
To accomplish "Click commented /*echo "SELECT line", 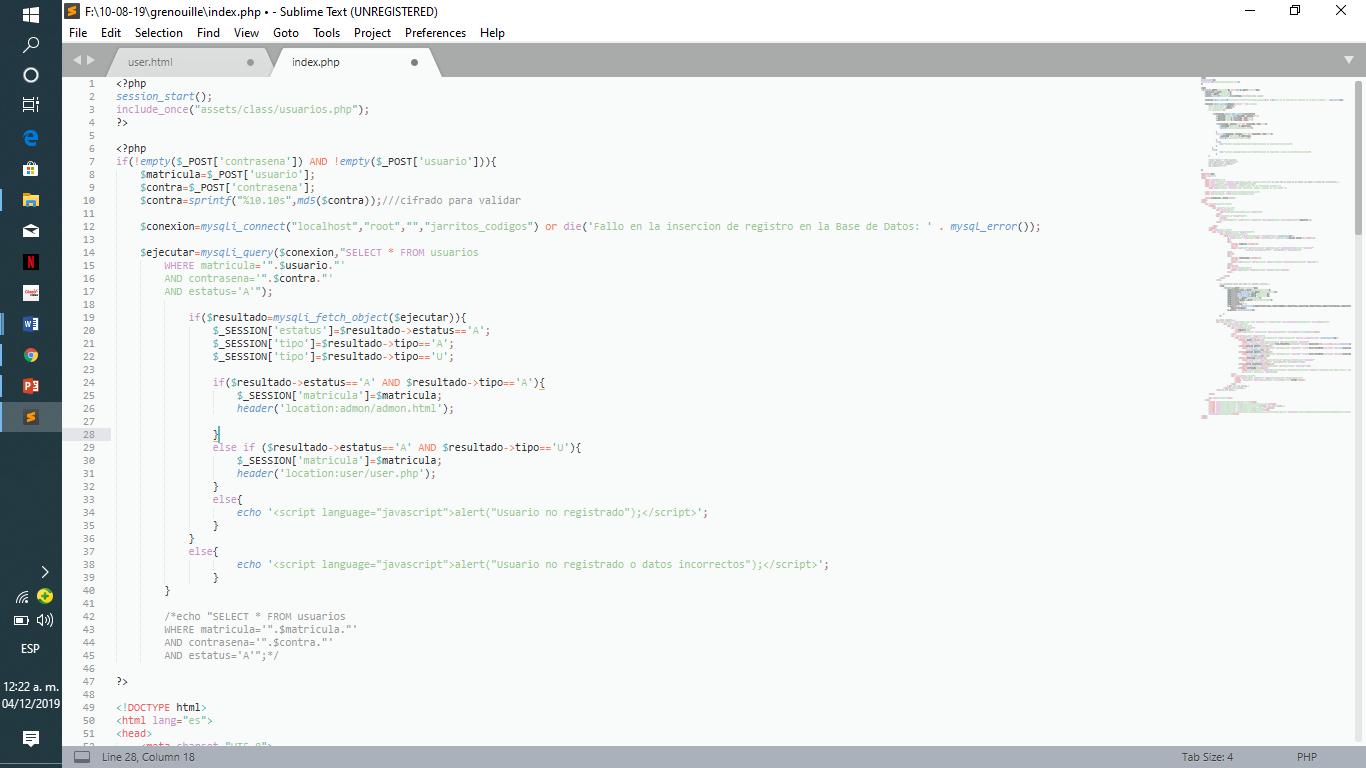I will pos(255,617).
